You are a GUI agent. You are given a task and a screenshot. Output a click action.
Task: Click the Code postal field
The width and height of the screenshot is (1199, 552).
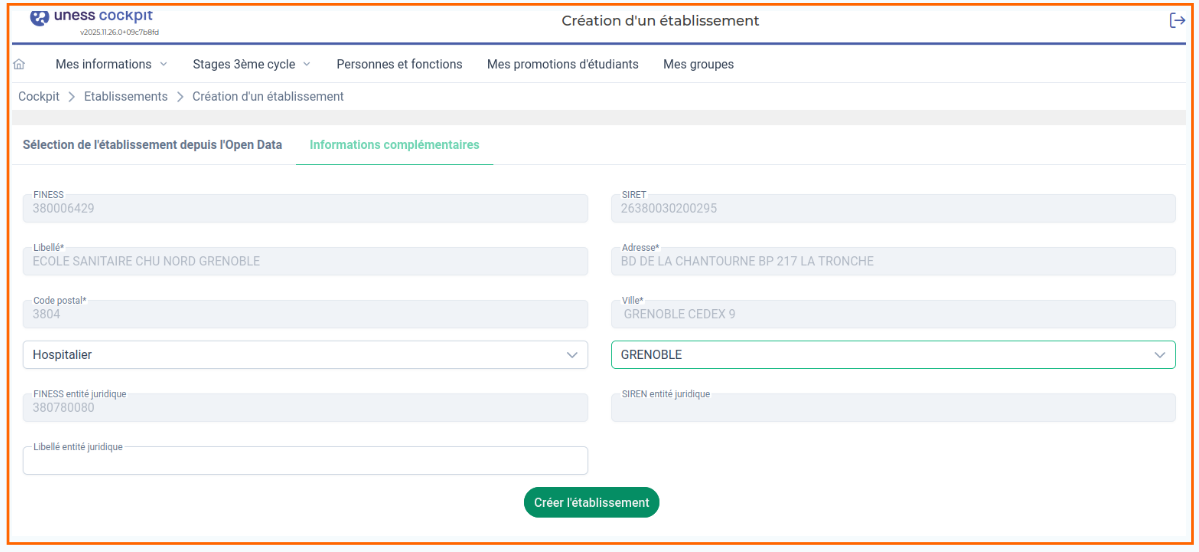tap(305, 314)
